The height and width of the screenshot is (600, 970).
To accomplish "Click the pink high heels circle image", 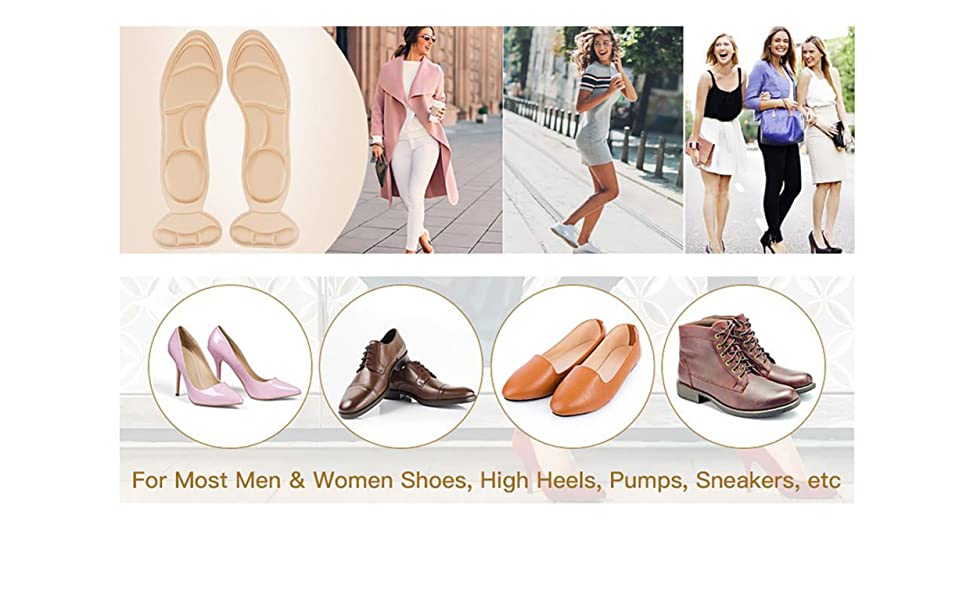I will coord(230,366).
